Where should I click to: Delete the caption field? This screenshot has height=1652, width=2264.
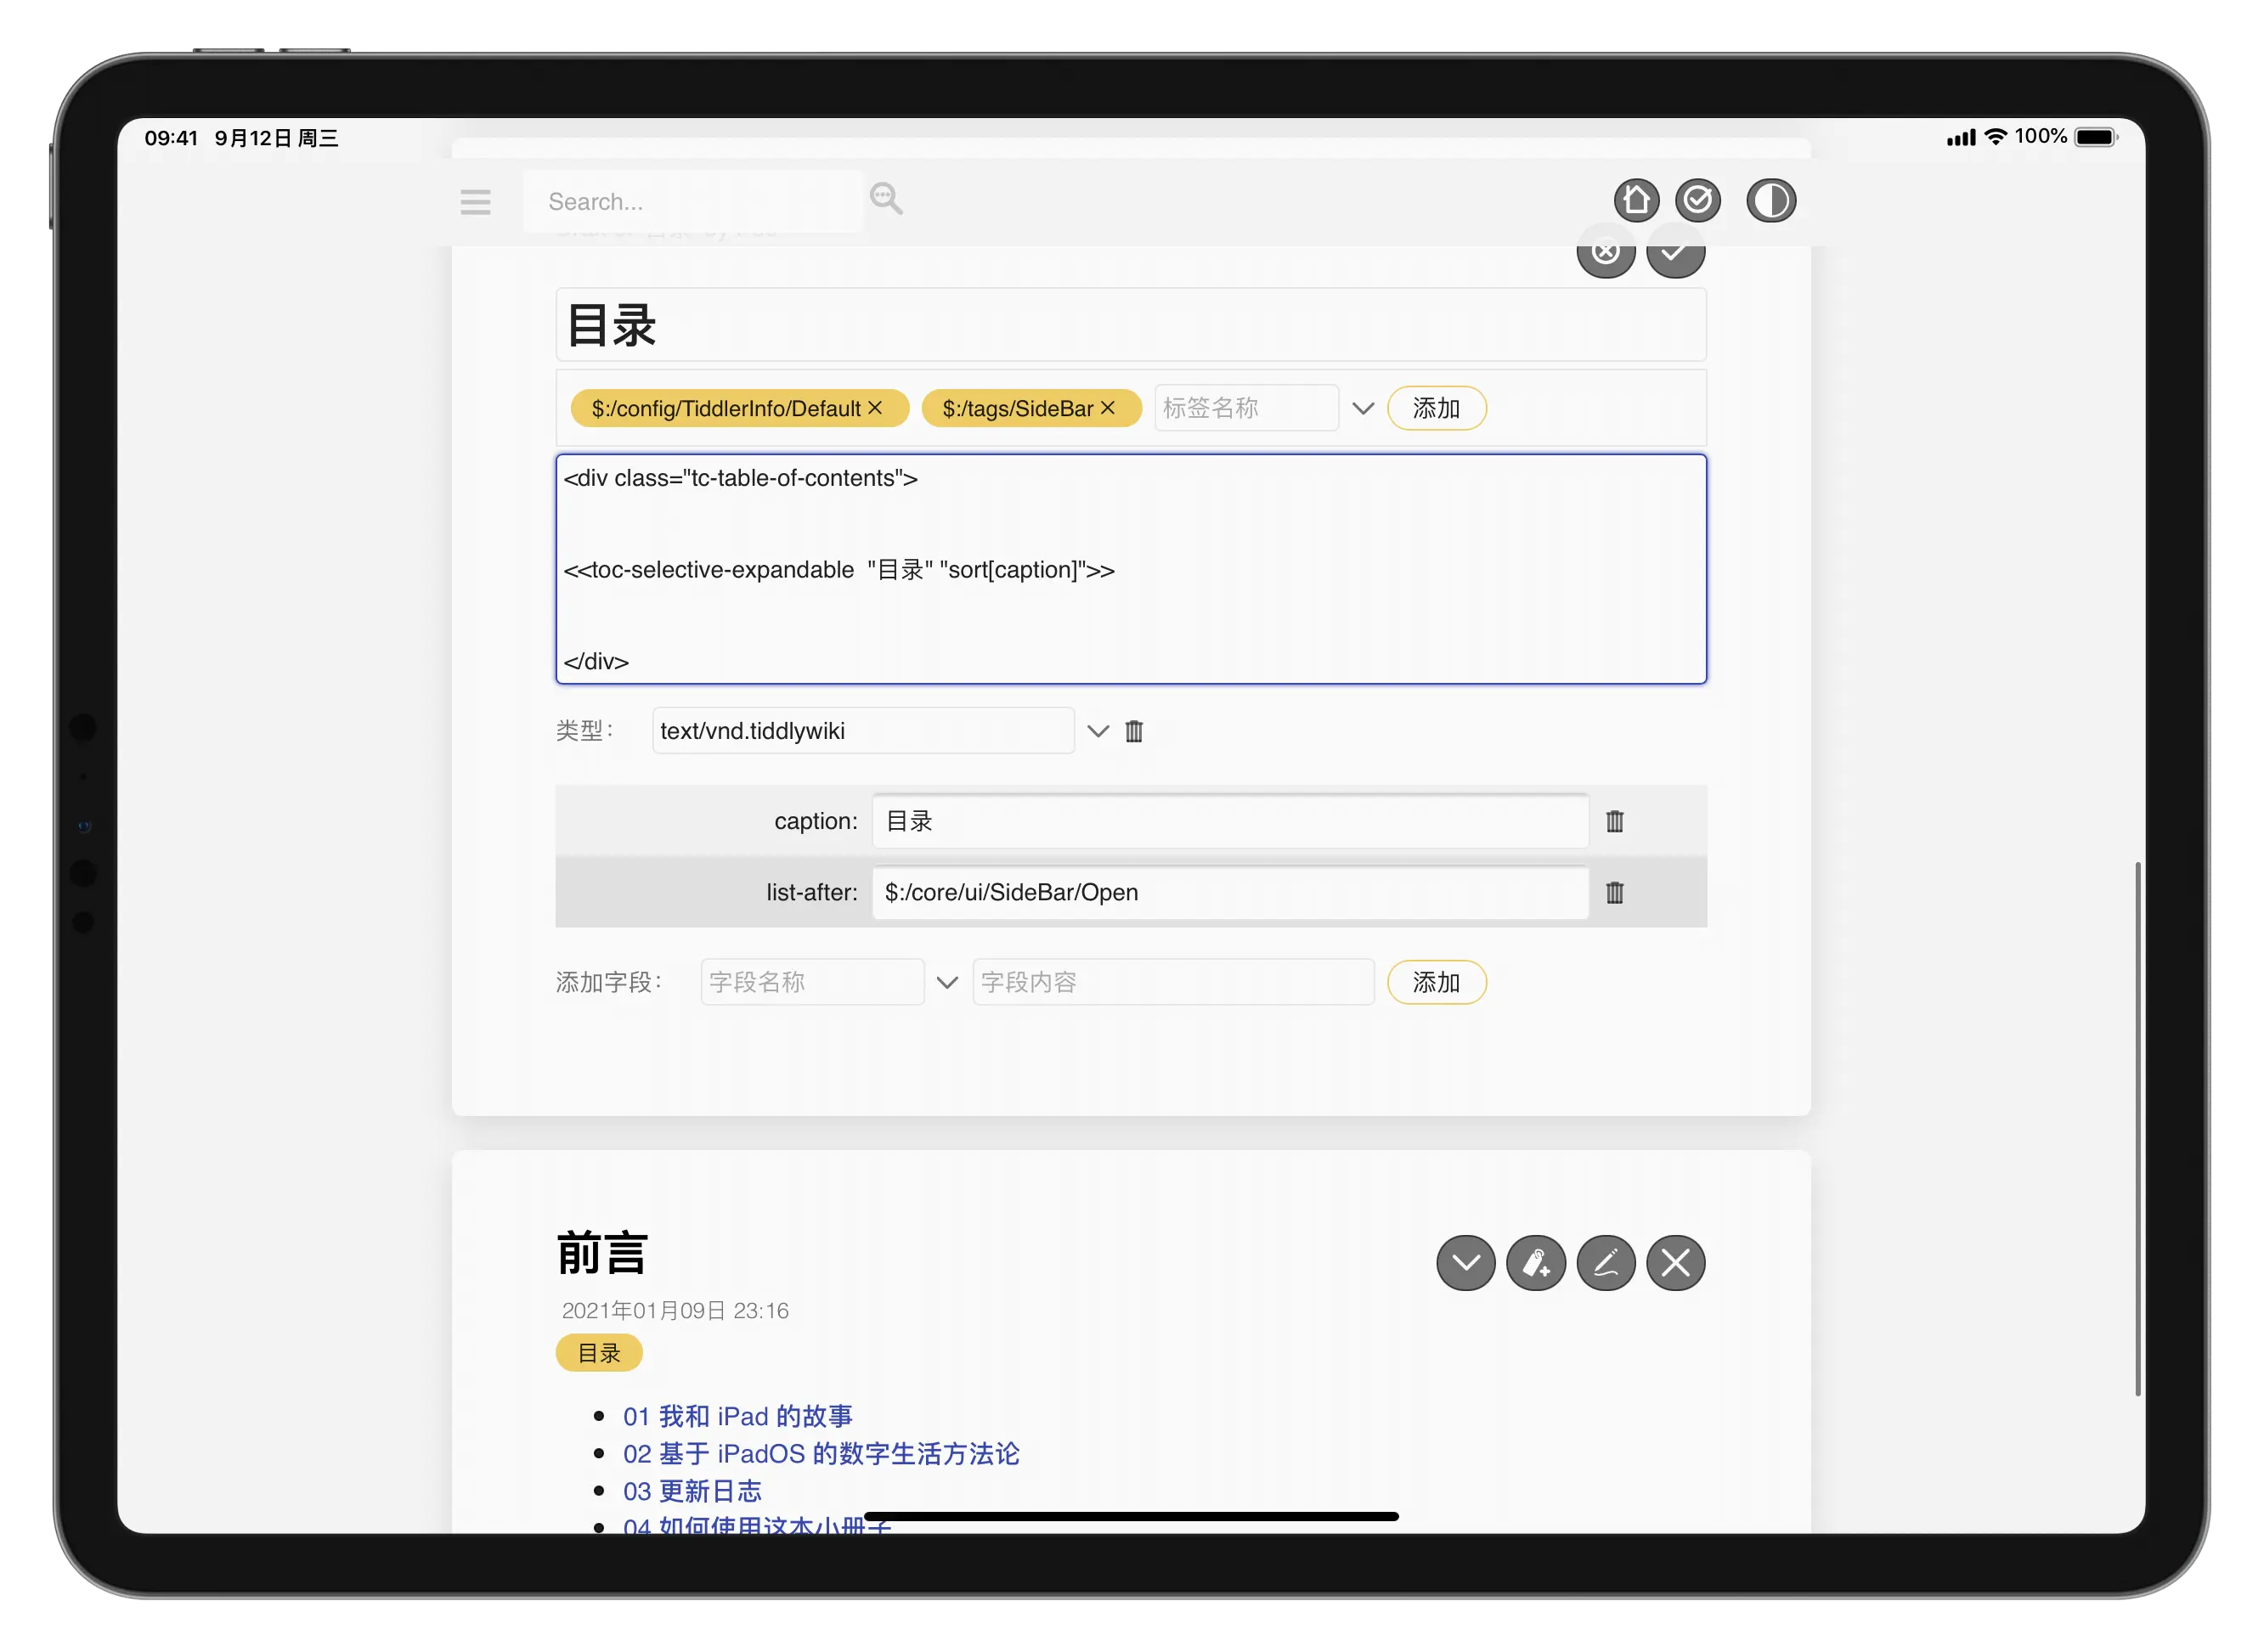point(1614,821)
